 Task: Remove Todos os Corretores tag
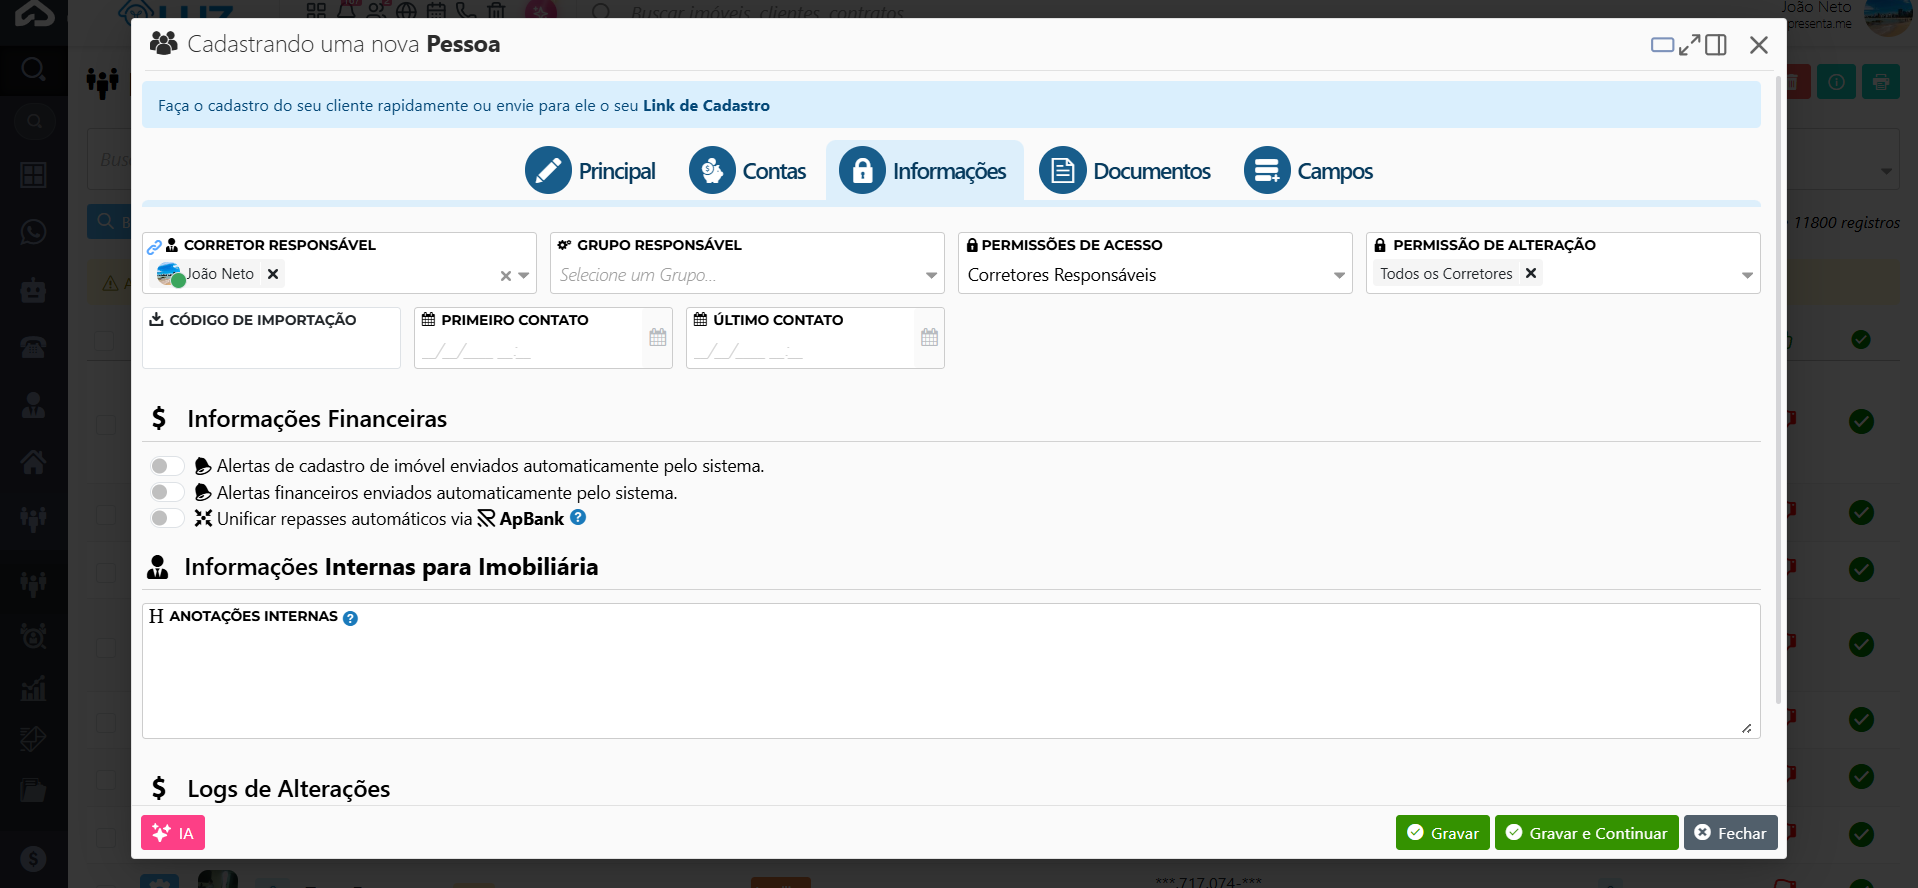[x=1531, y=273]
